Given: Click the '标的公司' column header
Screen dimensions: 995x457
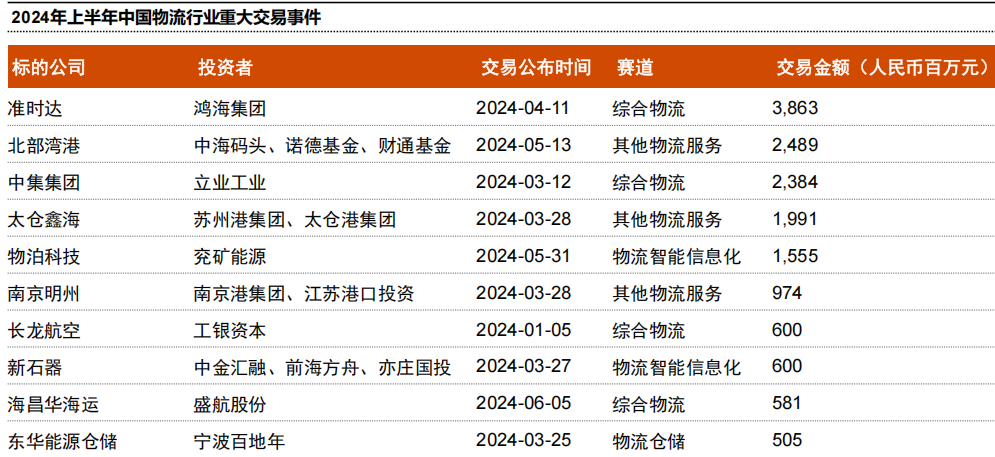Looking at the screenshot, I should [48, 67].
